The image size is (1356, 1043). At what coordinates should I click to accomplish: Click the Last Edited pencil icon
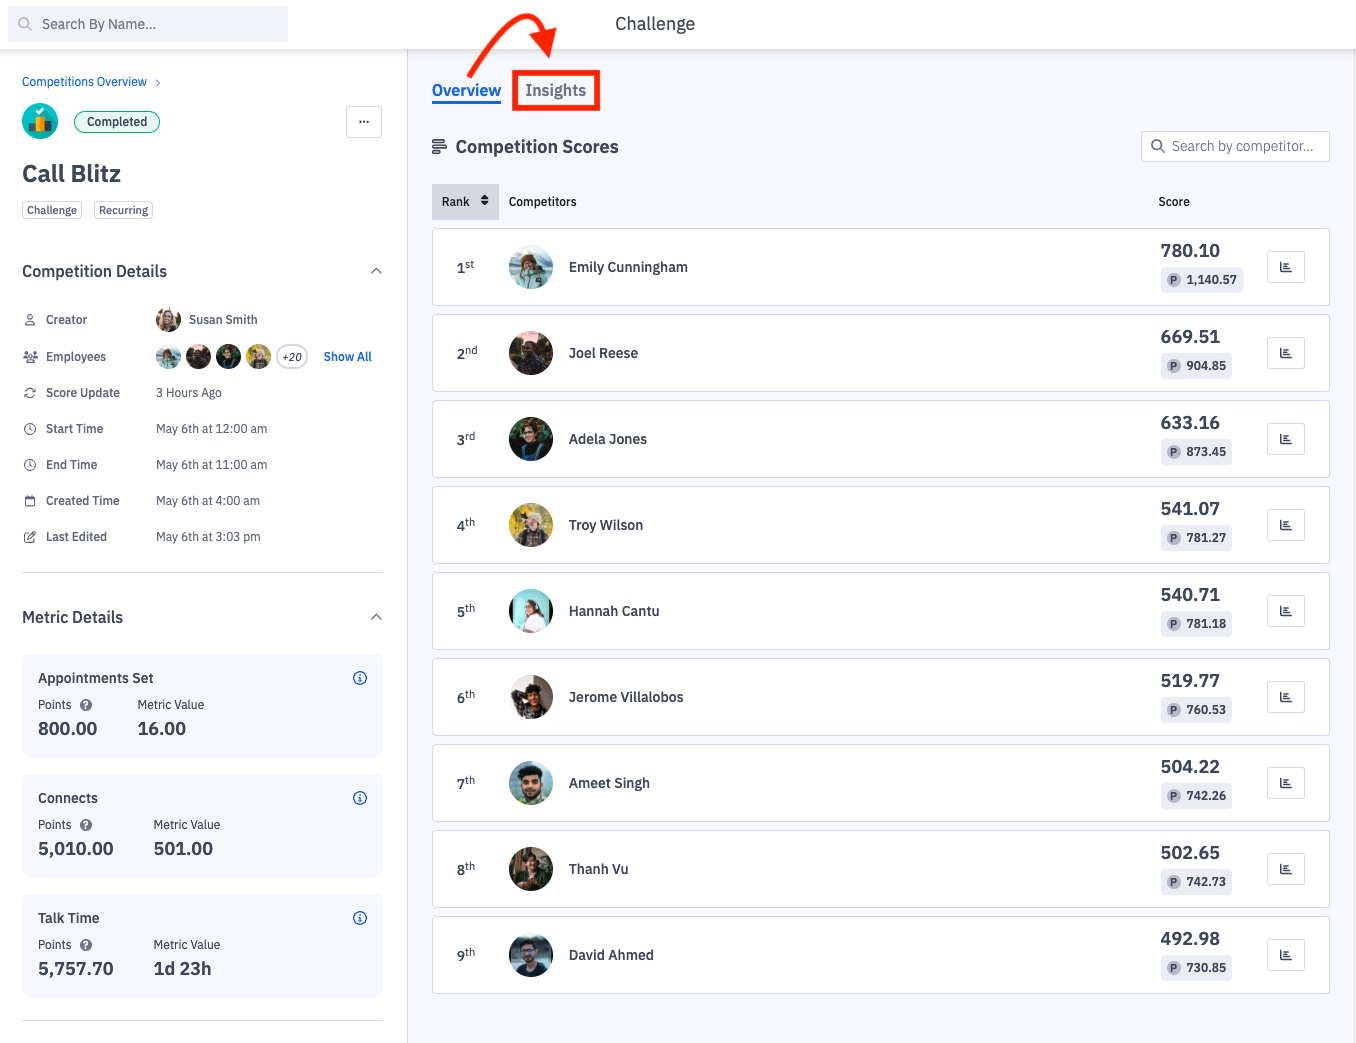click(30, 537)
